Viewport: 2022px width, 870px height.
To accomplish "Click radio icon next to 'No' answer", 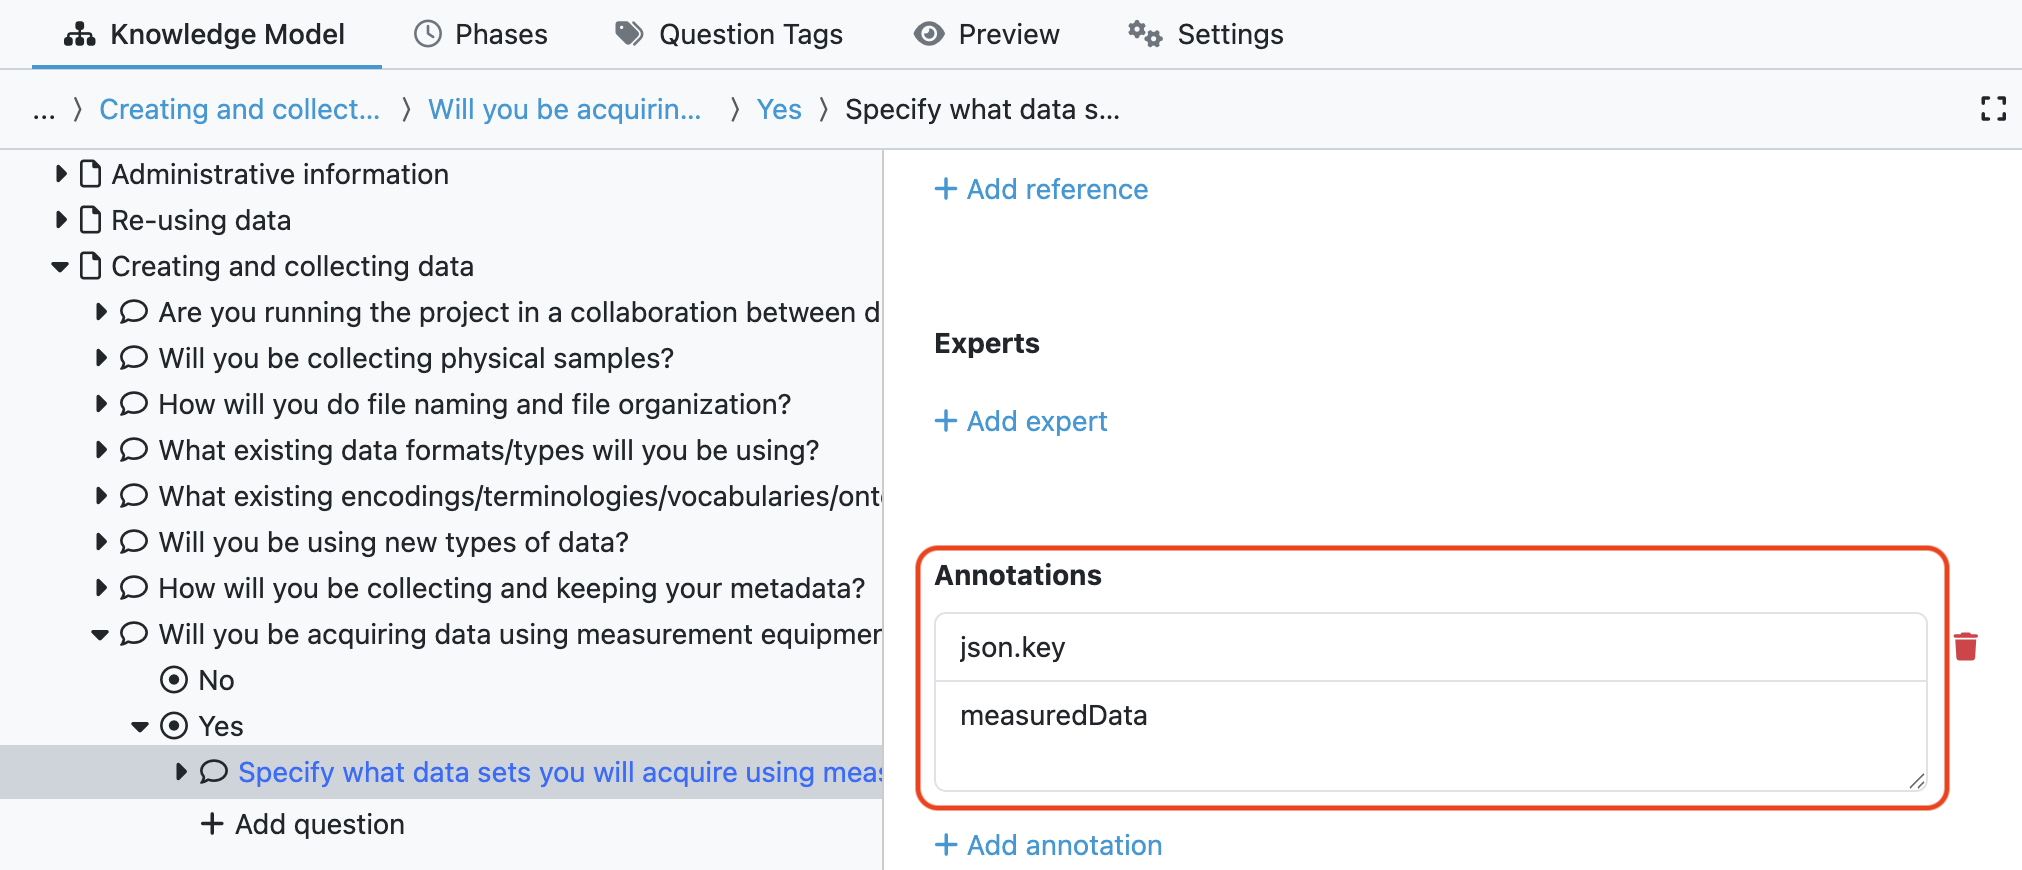I will 174,680.
